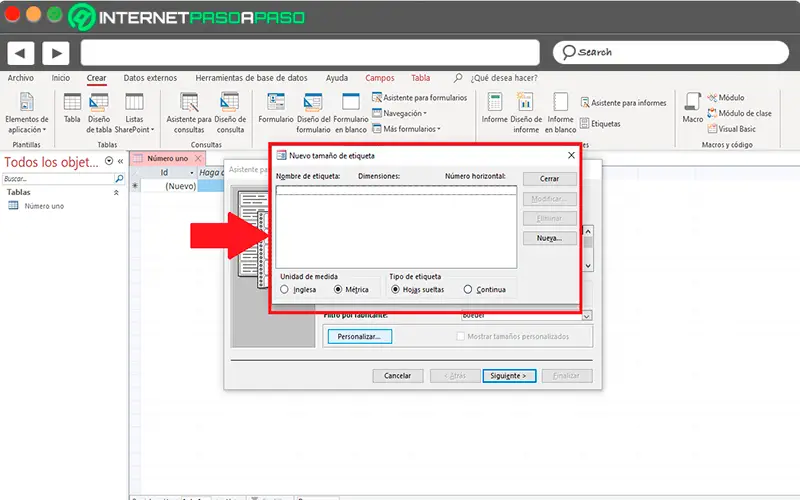
Task: Close the Número uno document tab
Action: [x=198, y=158]
